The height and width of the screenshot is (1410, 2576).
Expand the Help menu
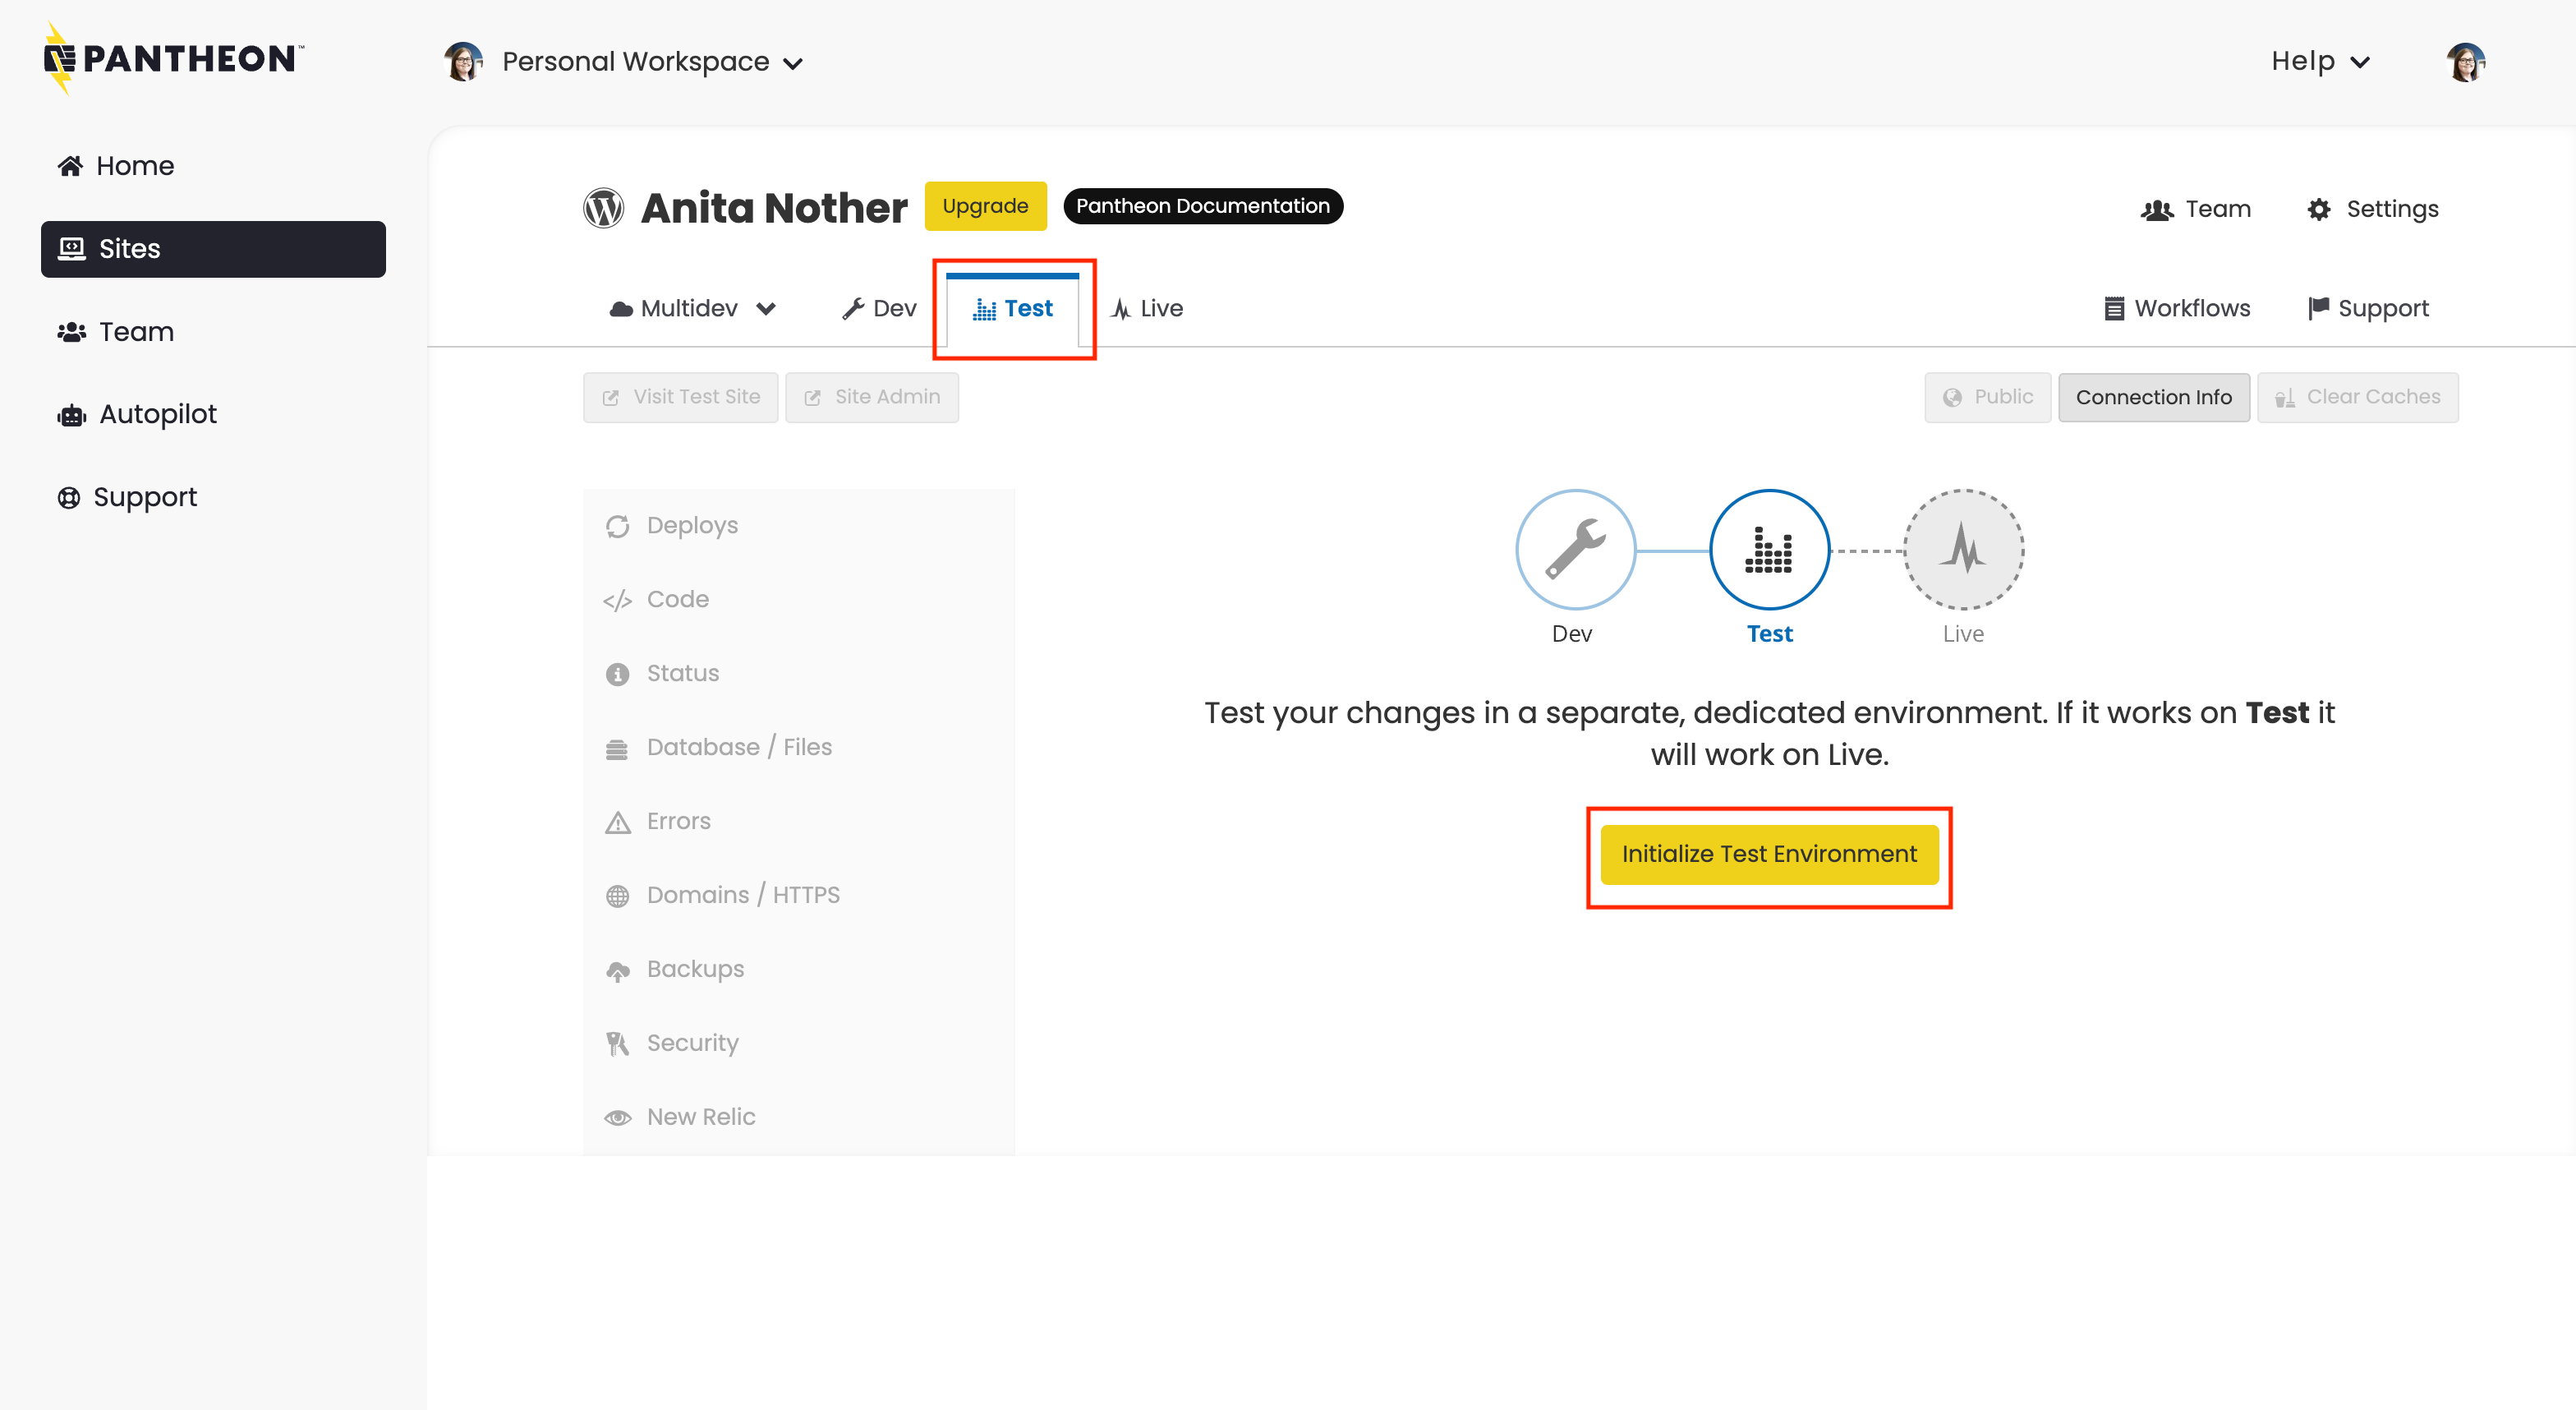pyautogui.click(x=2319, y=62)
